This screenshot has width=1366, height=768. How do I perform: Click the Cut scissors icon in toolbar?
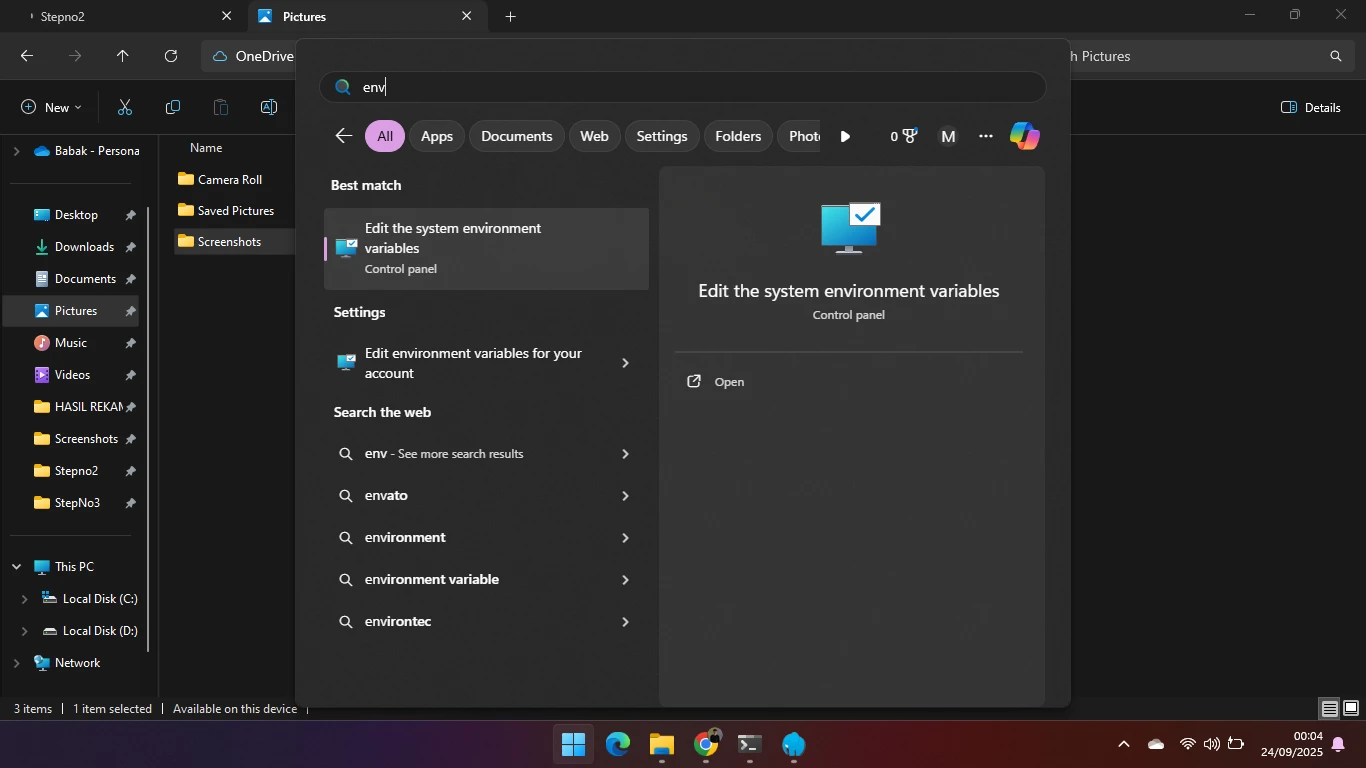125,107
